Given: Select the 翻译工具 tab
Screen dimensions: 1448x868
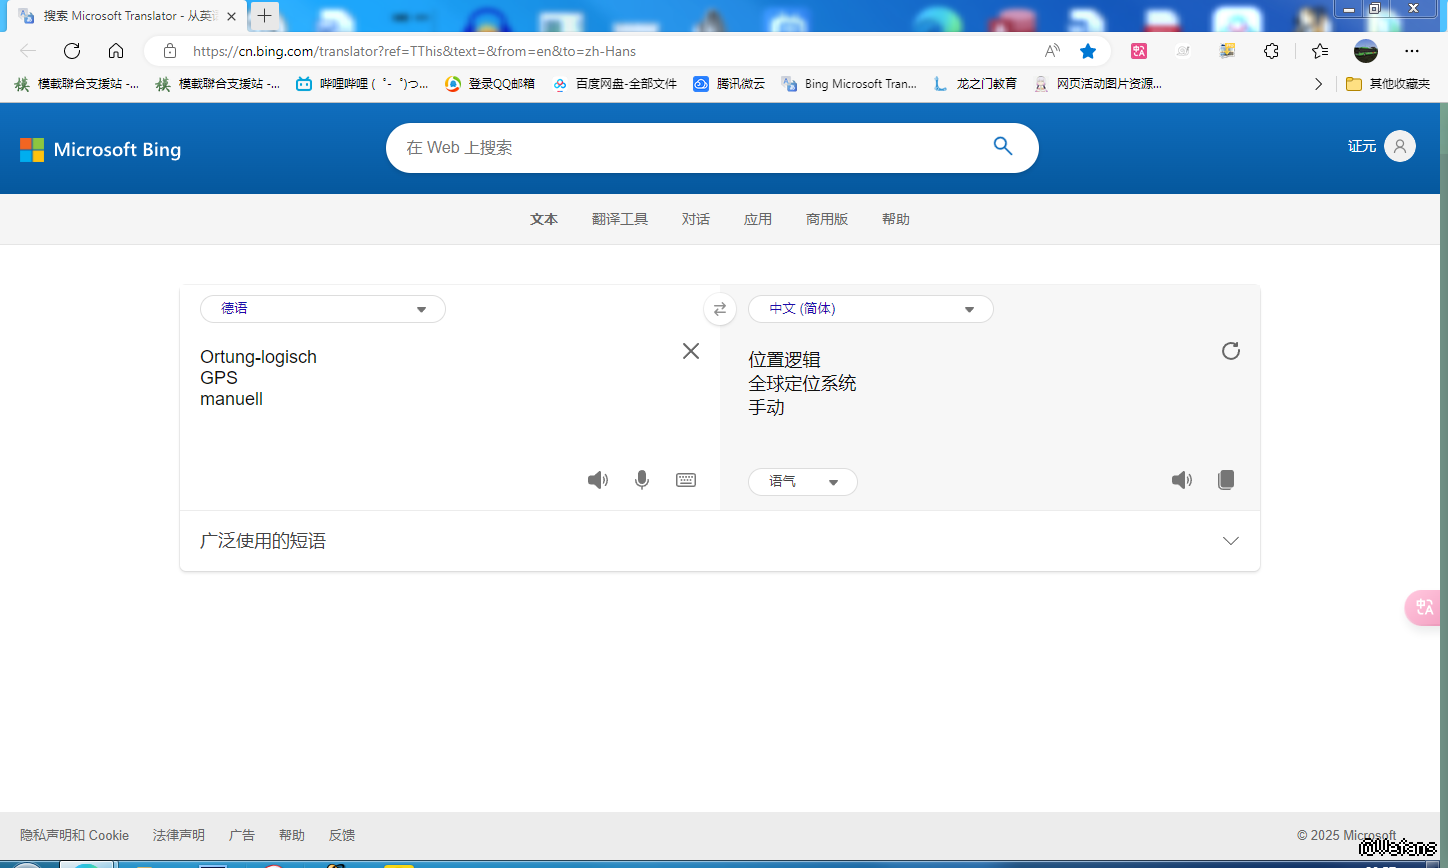Looking at the screenshot, I should 620,219.
